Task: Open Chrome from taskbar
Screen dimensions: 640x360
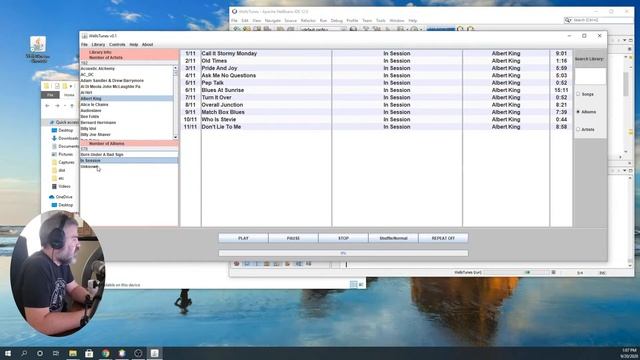Action: click(x=105, y=353)
